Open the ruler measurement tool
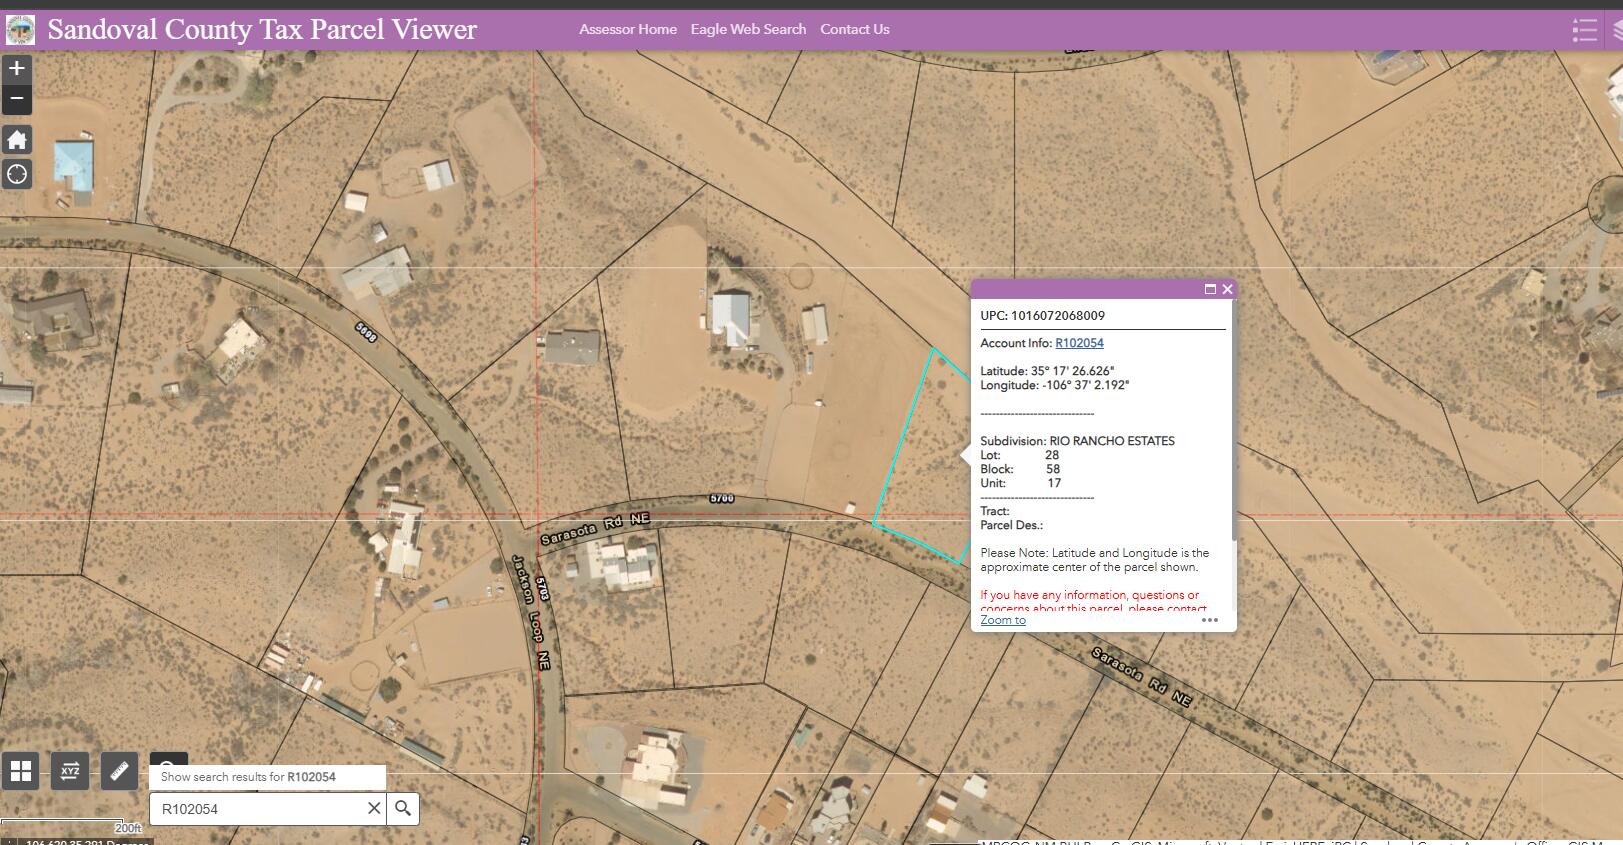Image resolution: width=1623 pixels, height=845 pixels. tap(119, 771)
